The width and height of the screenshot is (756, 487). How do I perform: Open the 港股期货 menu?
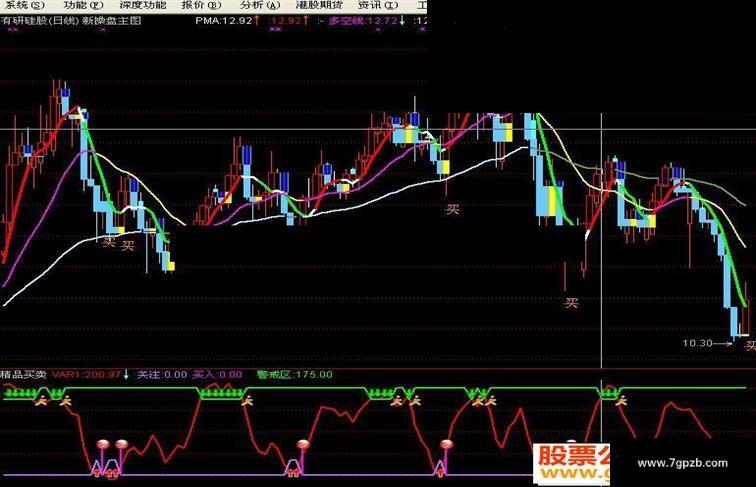[319, 5]
